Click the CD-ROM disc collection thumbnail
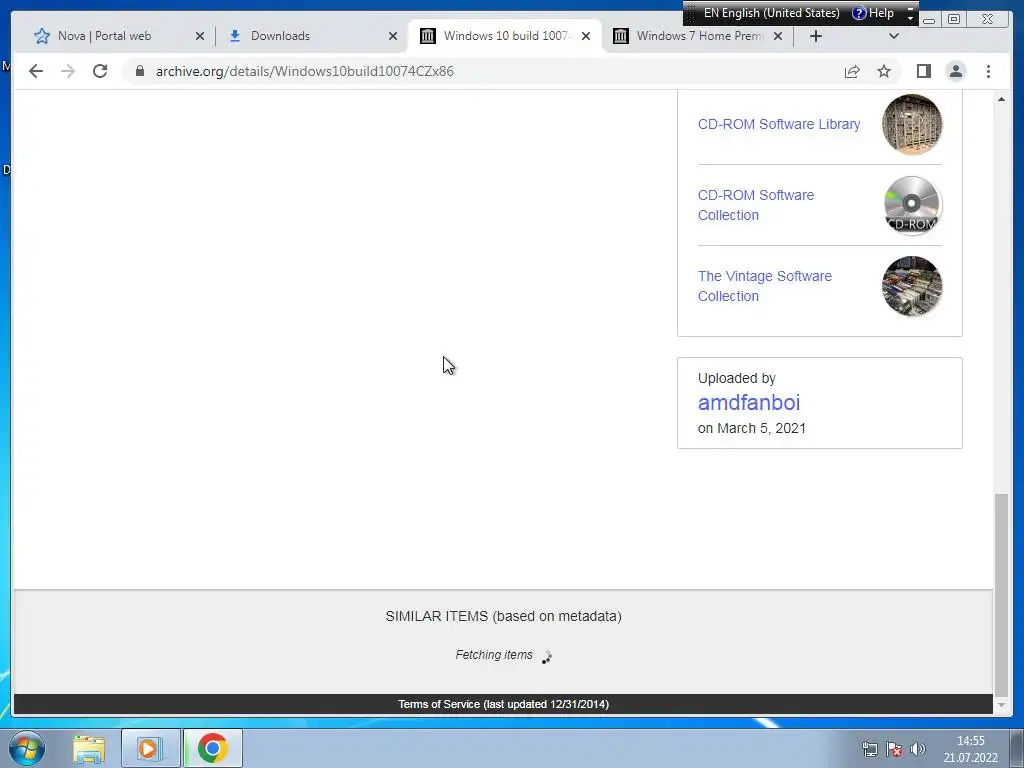1024x768 pixels. (x=912, y=205)
